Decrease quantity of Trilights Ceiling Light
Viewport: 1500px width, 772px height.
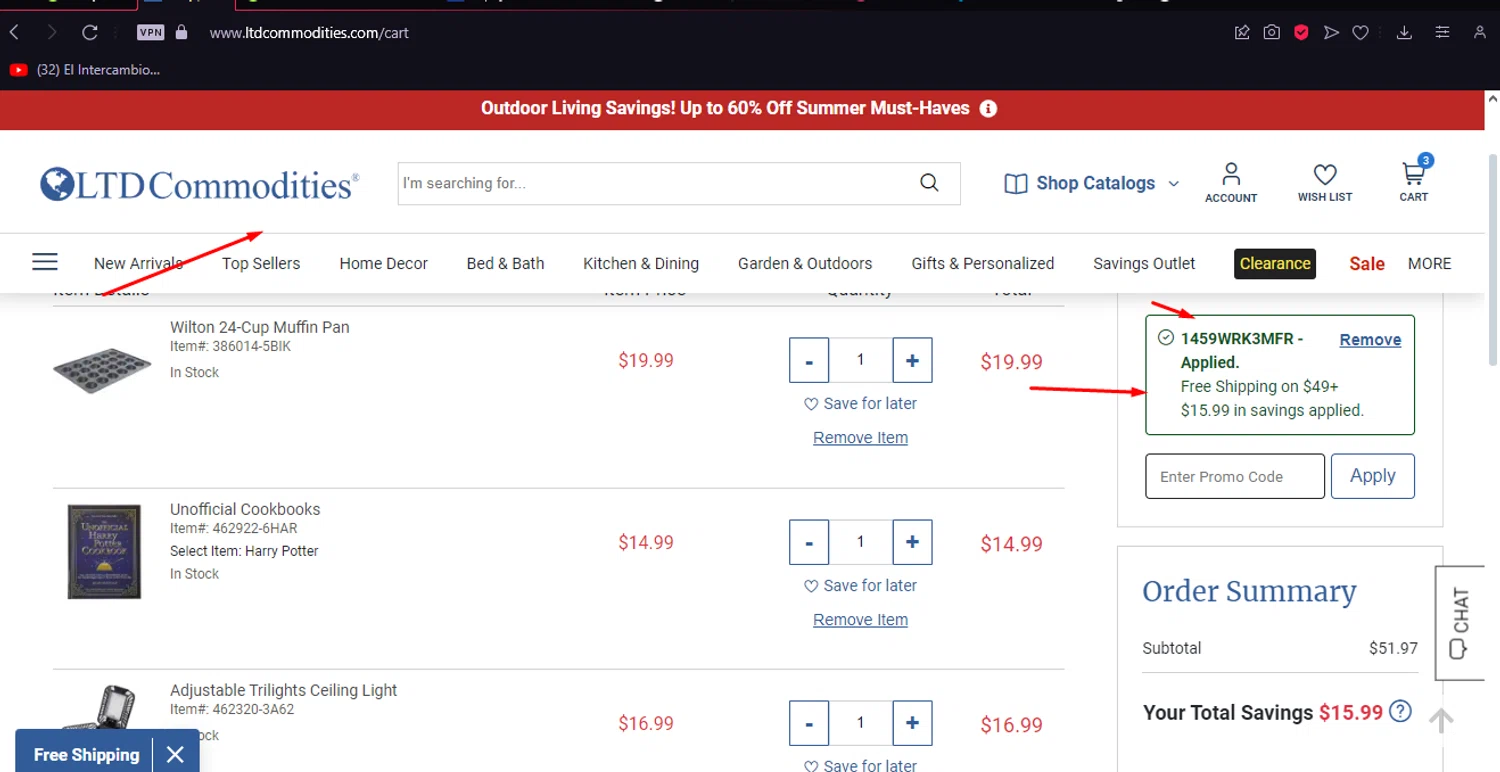tap(809, 723)
